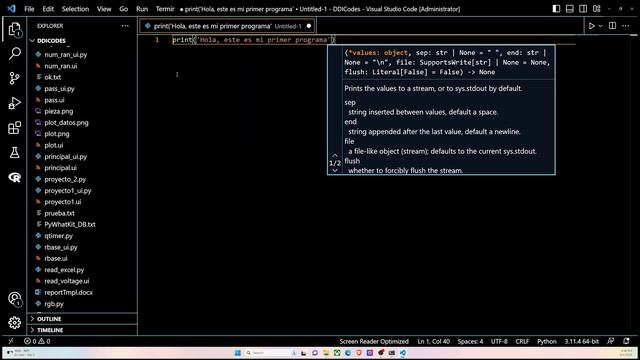Show errors and warnings count in status bar
The image size is (640, 360).
(37, 341)
